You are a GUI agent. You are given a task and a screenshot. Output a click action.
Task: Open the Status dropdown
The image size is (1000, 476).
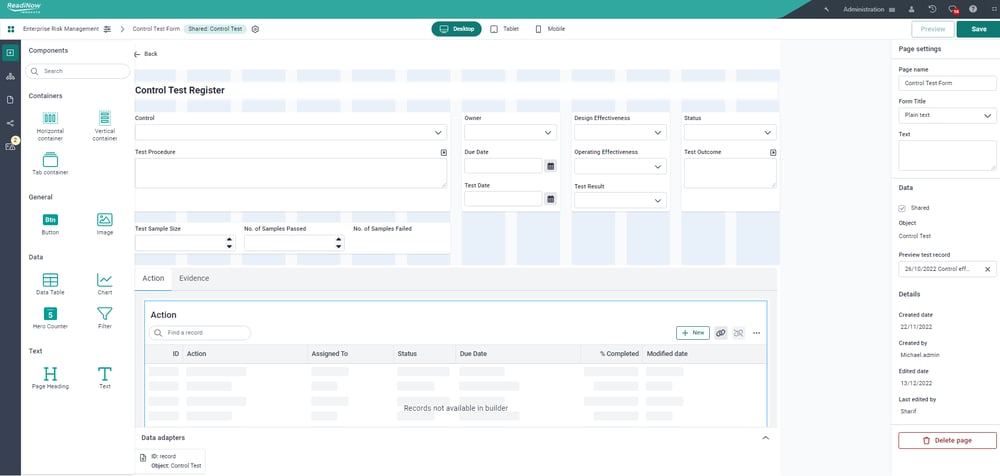(x=730, y=133)
